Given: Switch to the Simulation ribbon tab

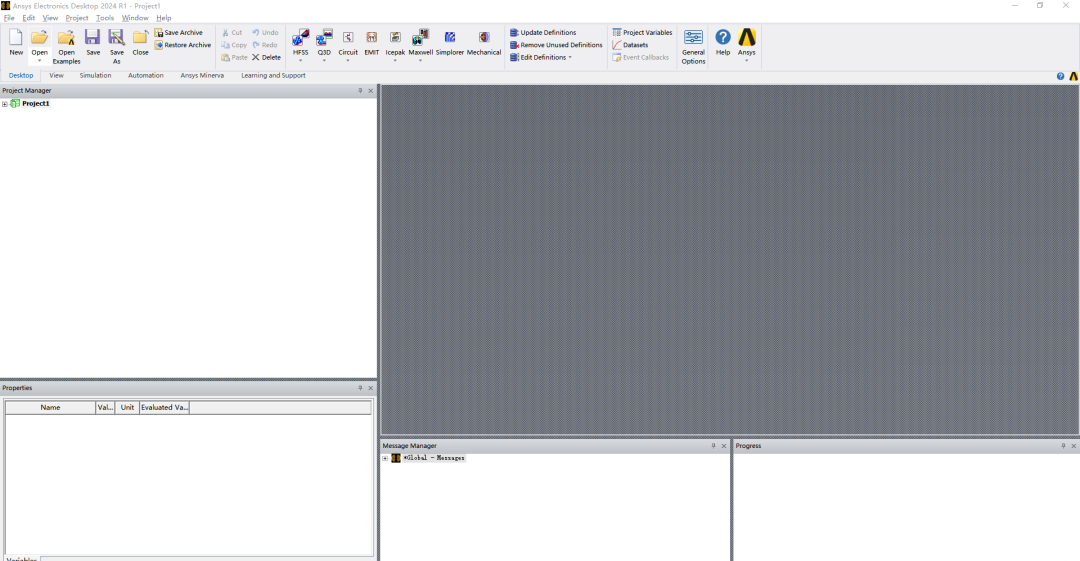Looking at the screenshot, I should tap(95, 75).
